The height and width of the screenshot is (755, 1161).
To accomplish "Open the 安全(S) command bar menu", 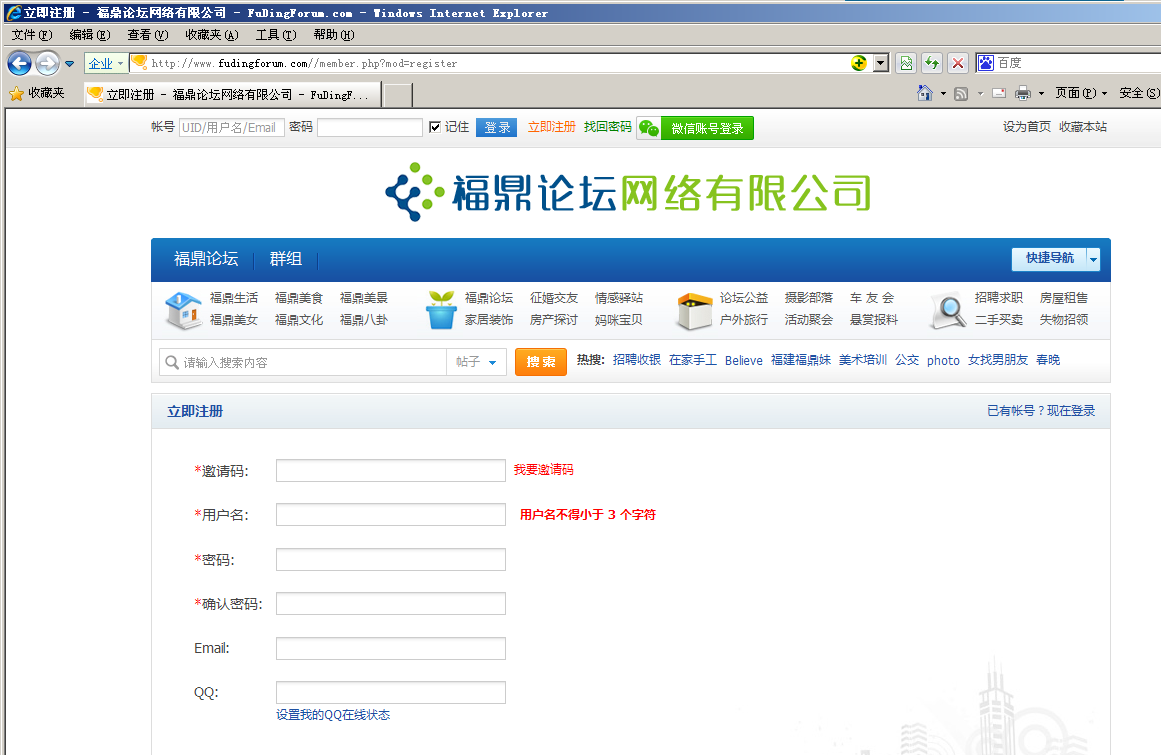I will 1139,93.
